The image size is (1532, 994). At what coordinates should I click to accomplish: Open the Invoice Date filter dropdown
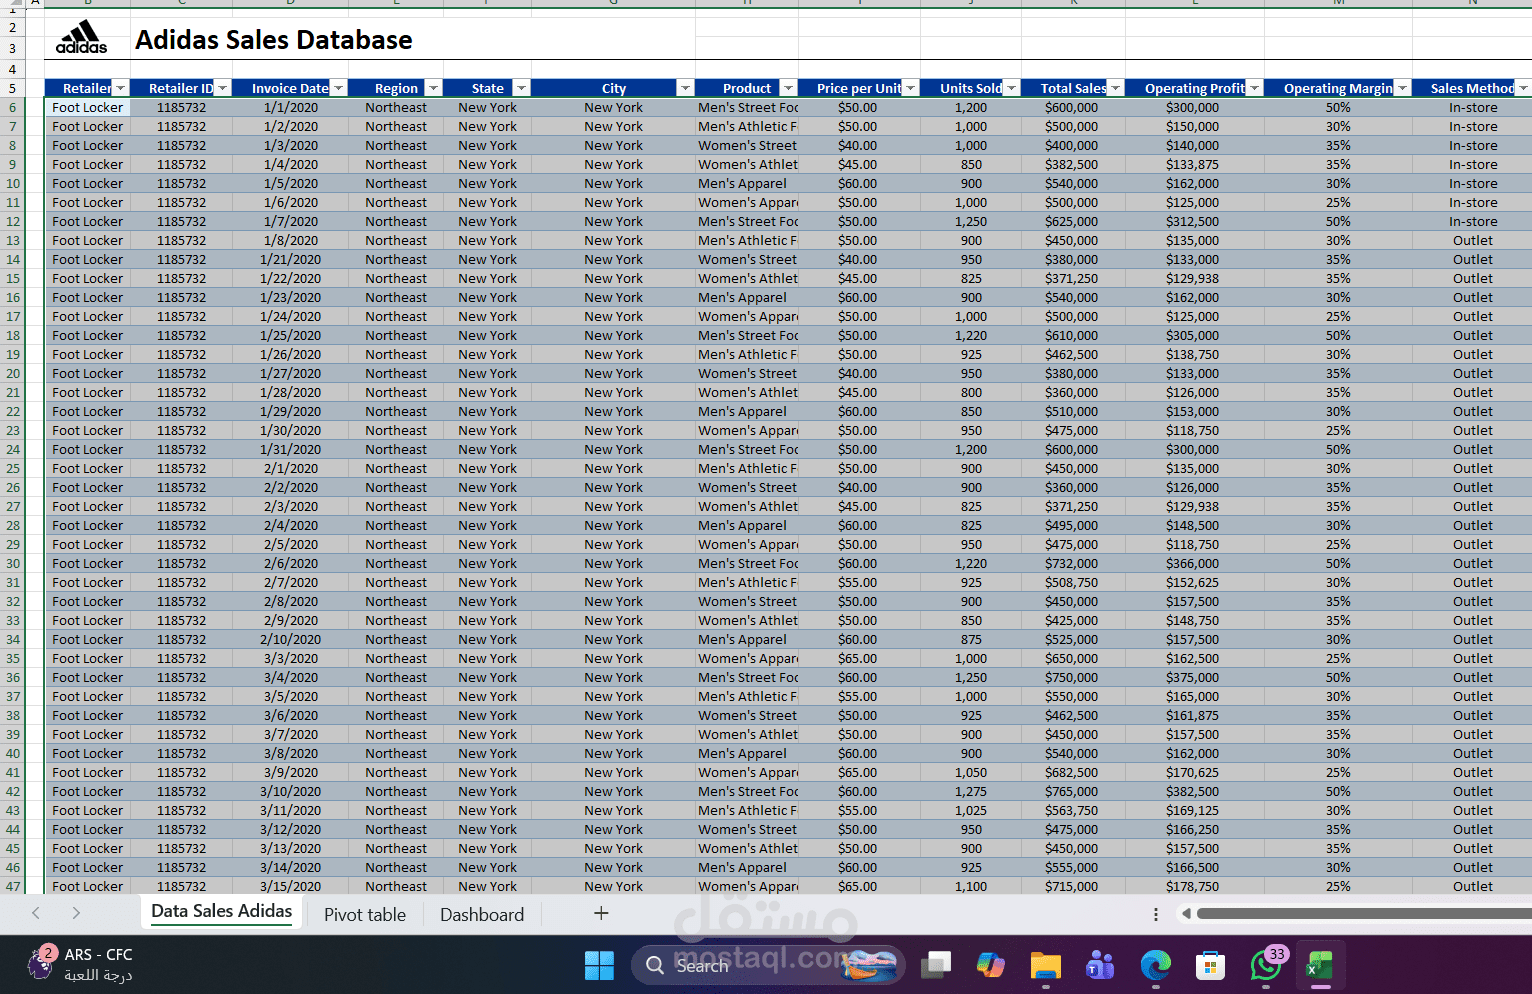point(338,88)
